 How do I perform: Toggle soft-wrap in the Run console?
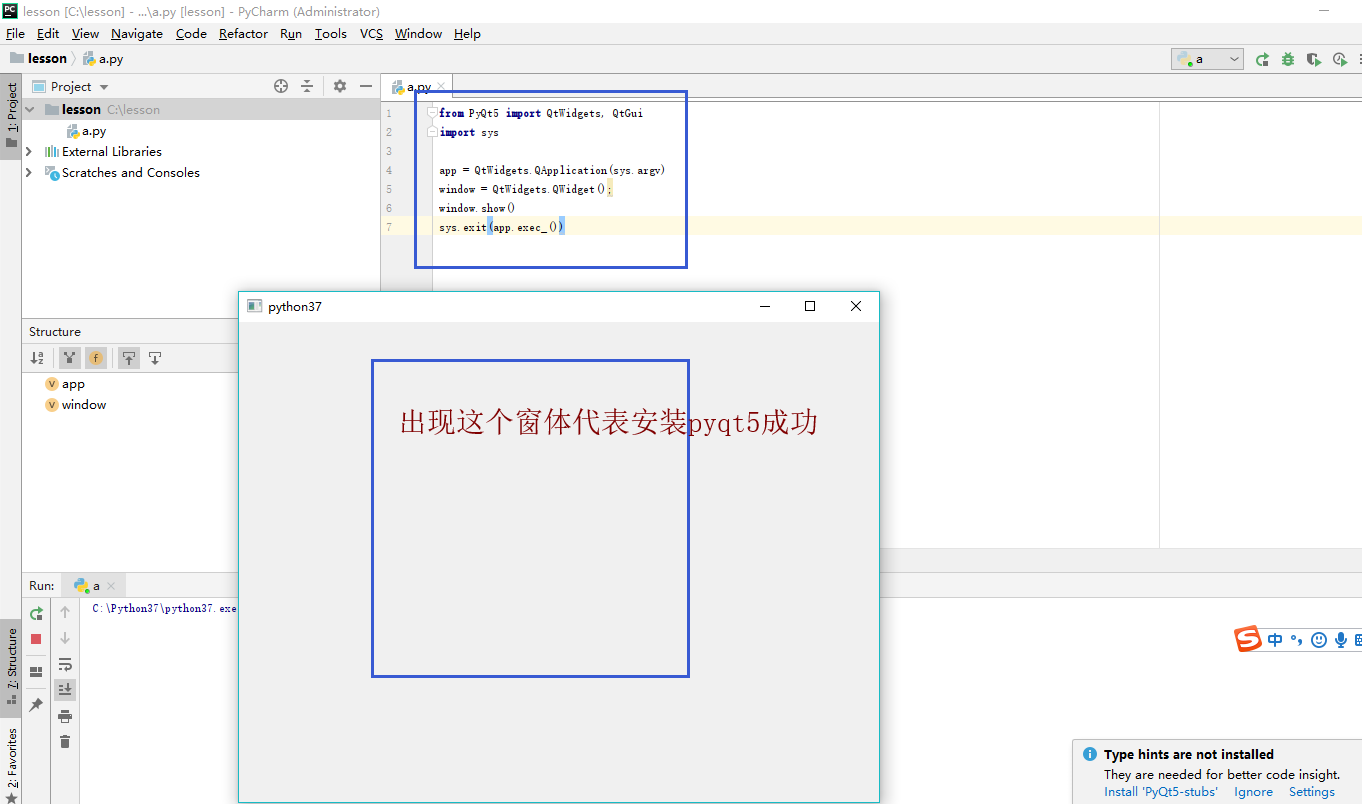[x=65, y=663]
